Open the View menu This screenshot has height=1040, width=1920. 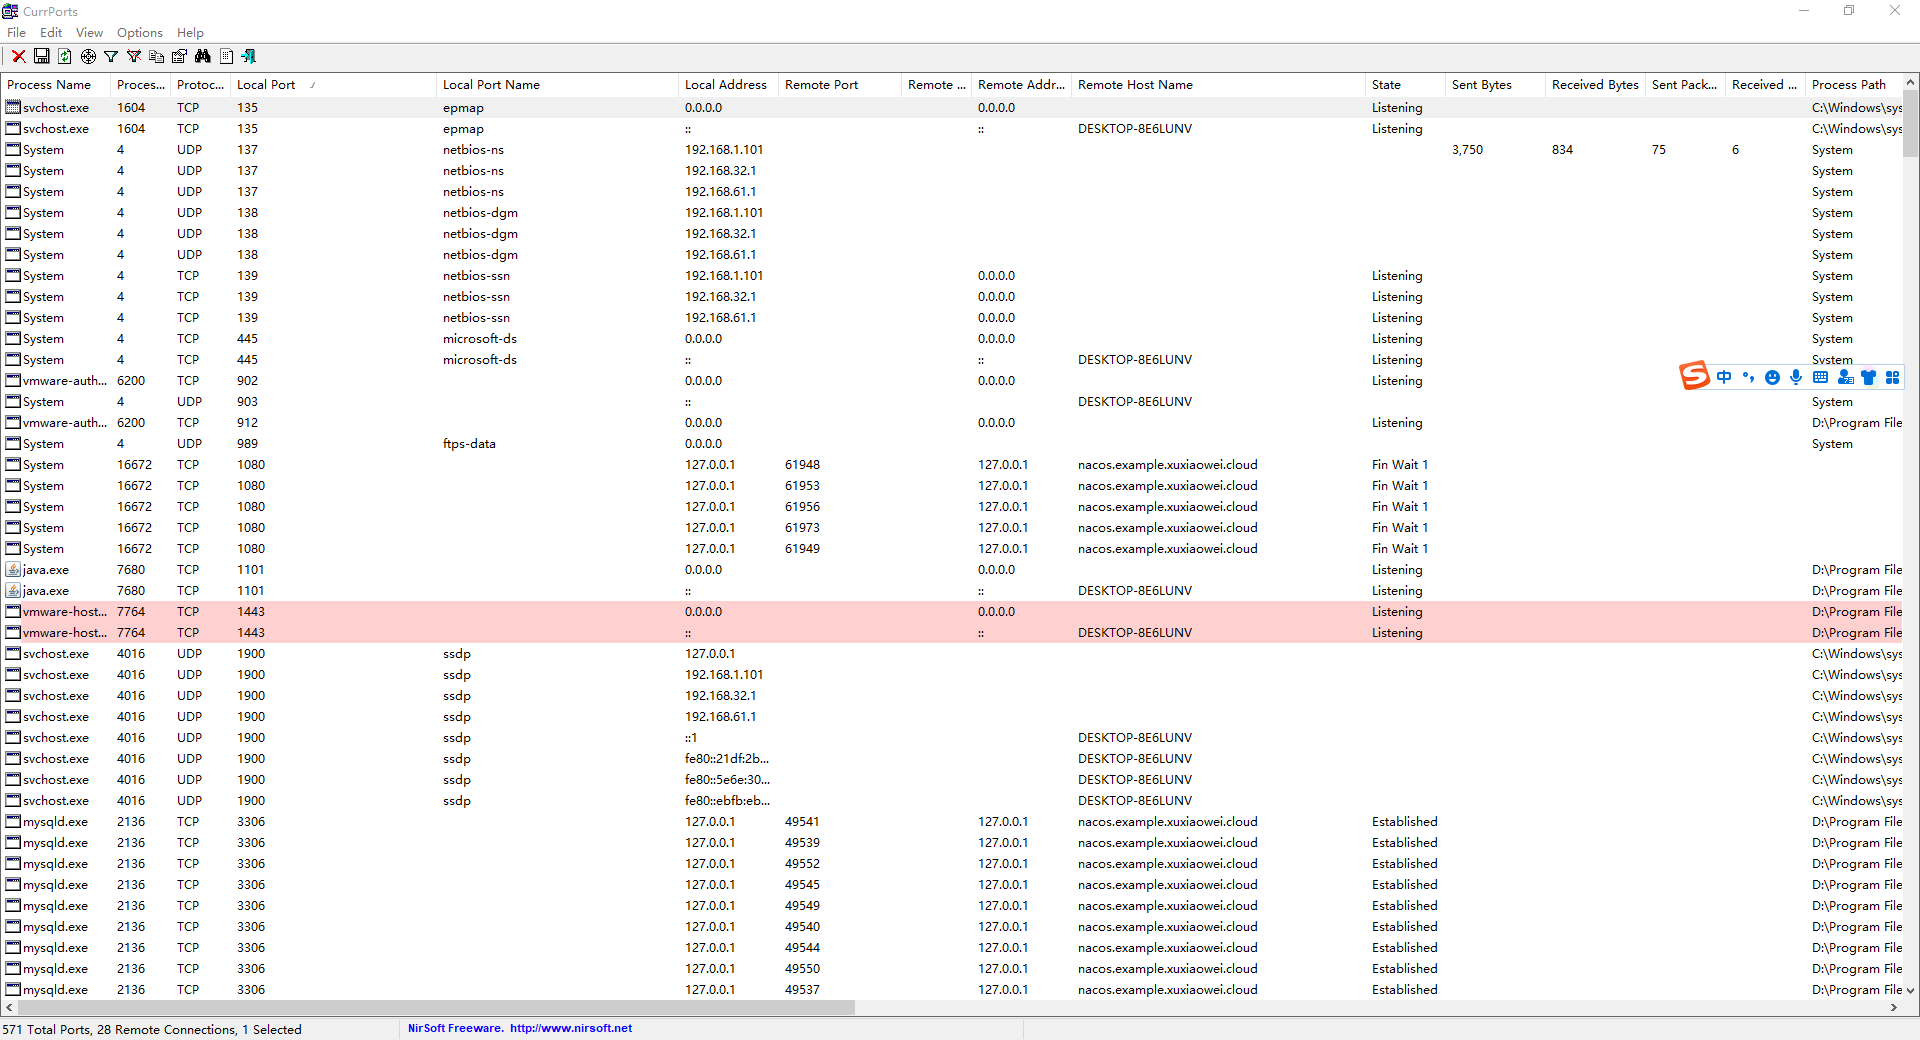click(89, 32)
